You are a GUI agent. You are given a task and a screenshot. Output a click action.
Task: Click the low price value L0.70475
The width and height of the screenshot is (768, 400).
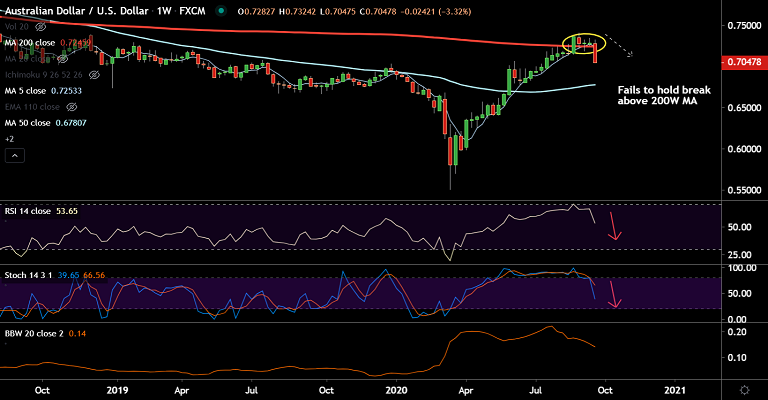pos(337,11)
